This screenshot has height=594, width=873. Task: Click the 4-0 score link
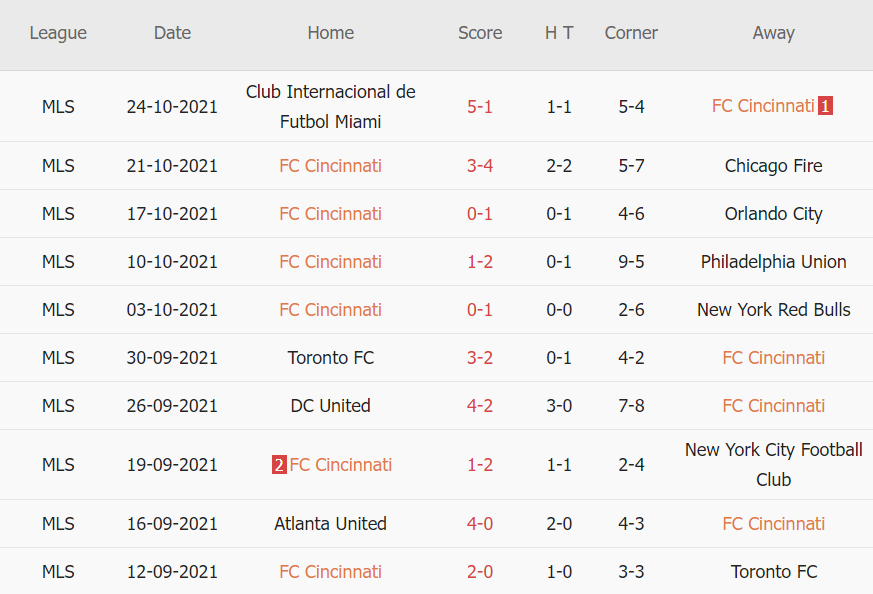[480, 524]
